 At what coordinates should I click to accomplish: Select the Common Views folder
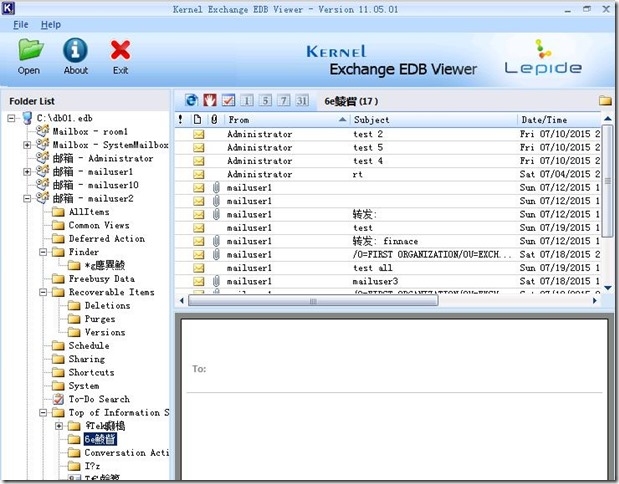[99, 225]
